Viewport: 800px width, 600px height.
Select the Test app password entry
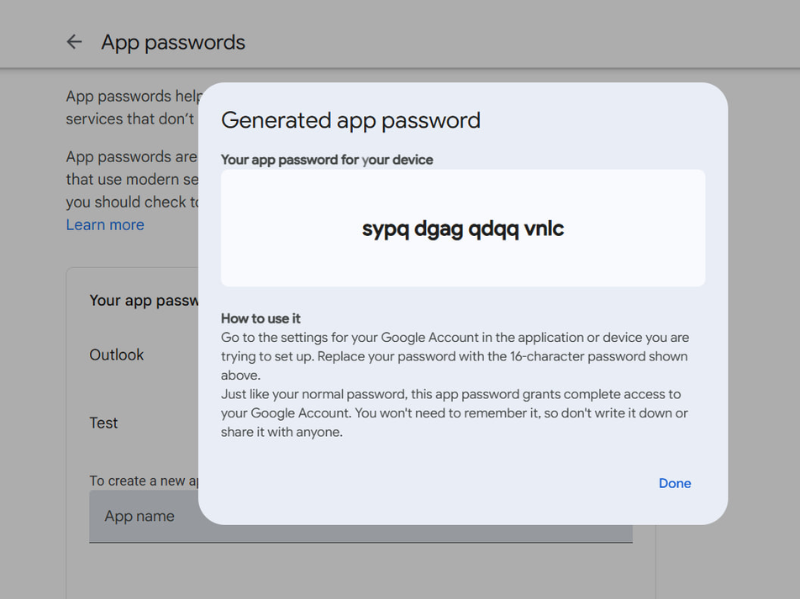coord(104,423)
